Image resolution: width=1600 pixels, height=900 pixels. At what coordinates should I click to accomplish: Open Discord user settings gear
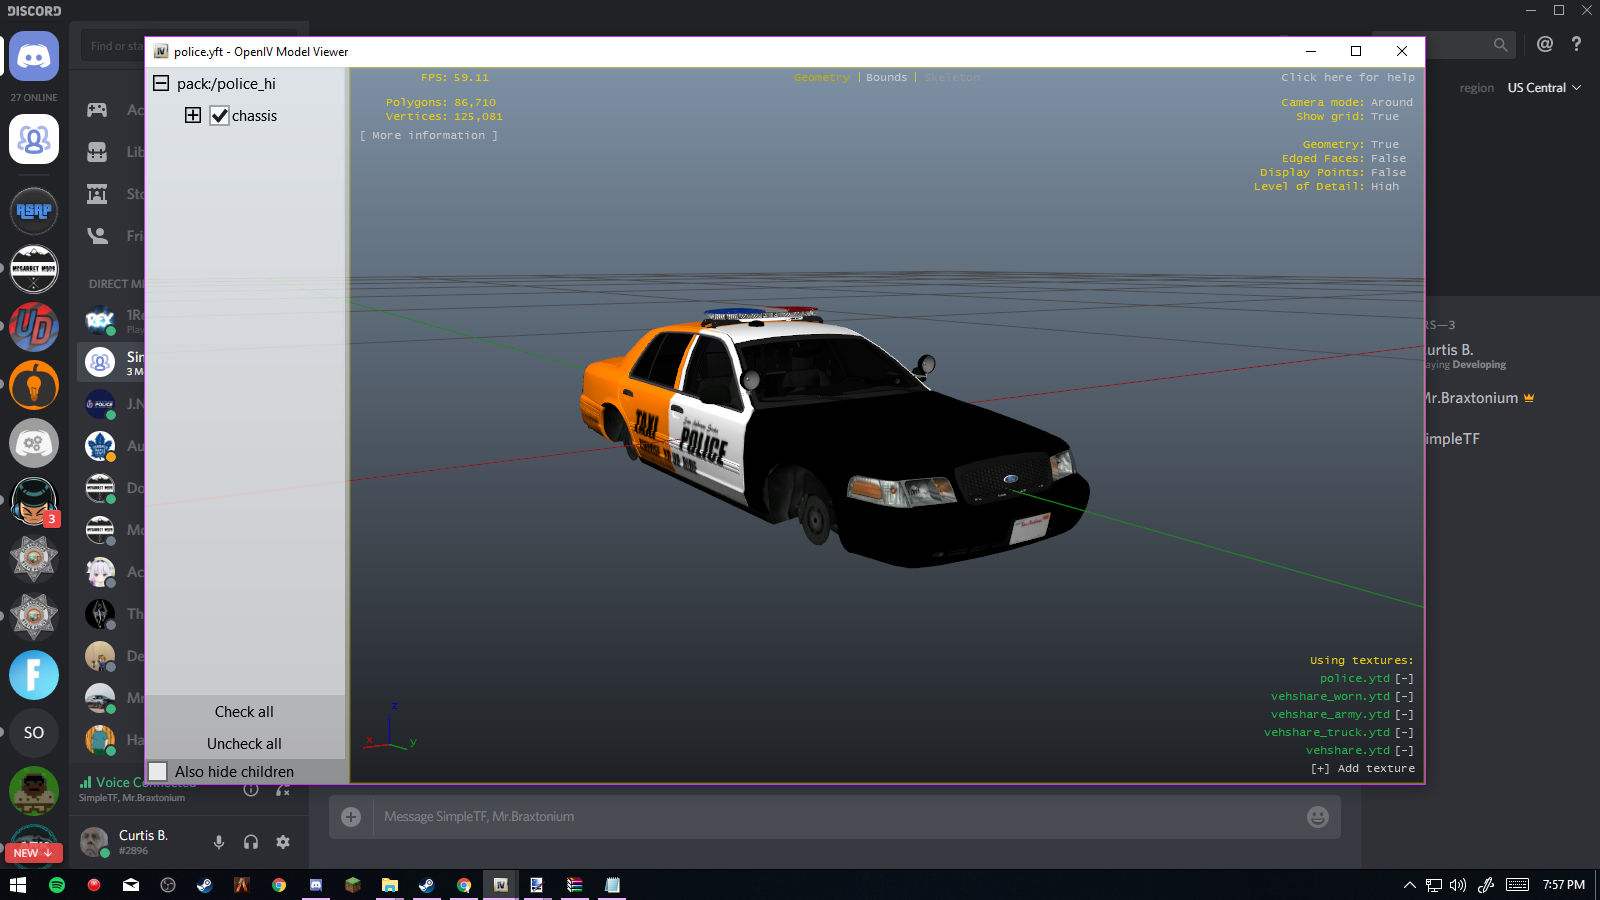tap(283, 842)
